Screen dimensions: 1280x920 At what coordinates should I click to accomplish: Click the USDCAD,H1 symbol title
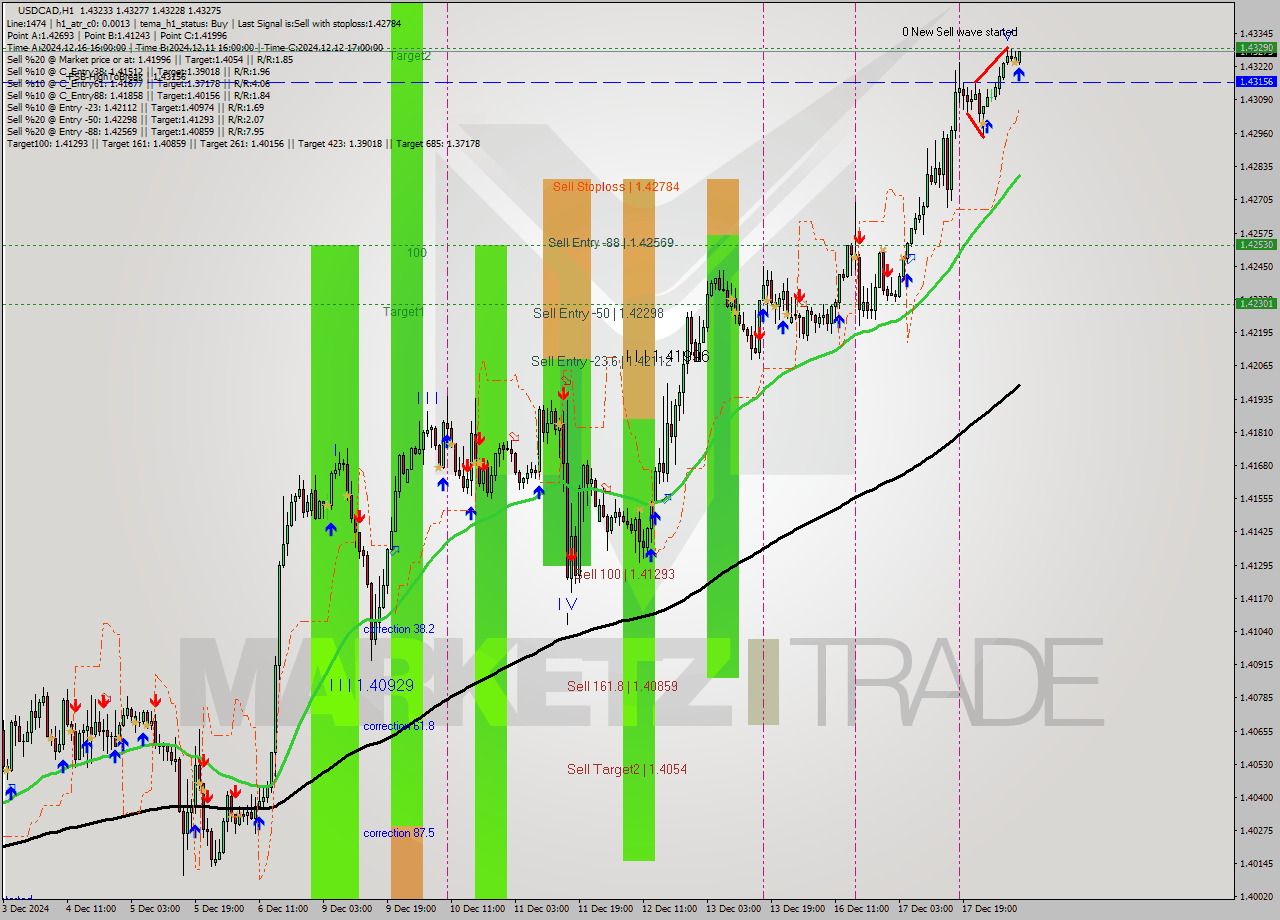pos(45,9)
